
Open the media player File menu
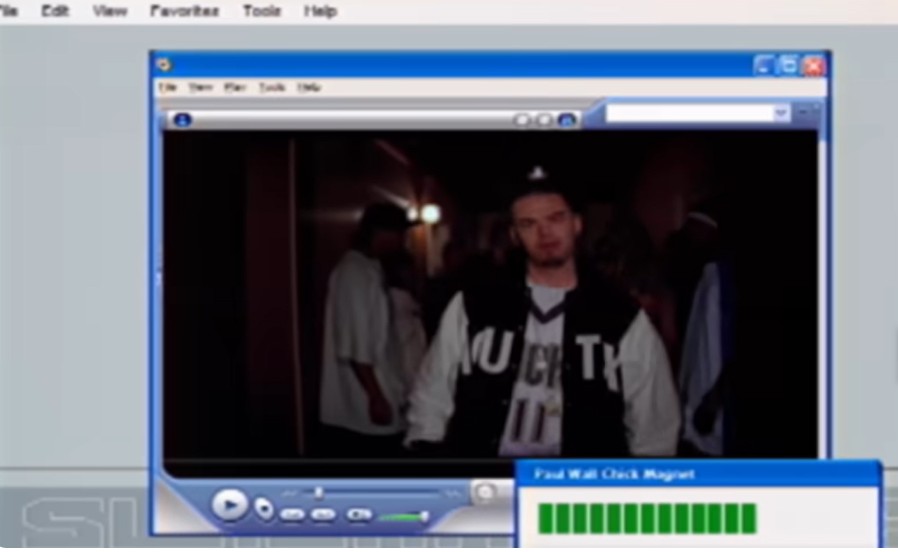point(167,87)
